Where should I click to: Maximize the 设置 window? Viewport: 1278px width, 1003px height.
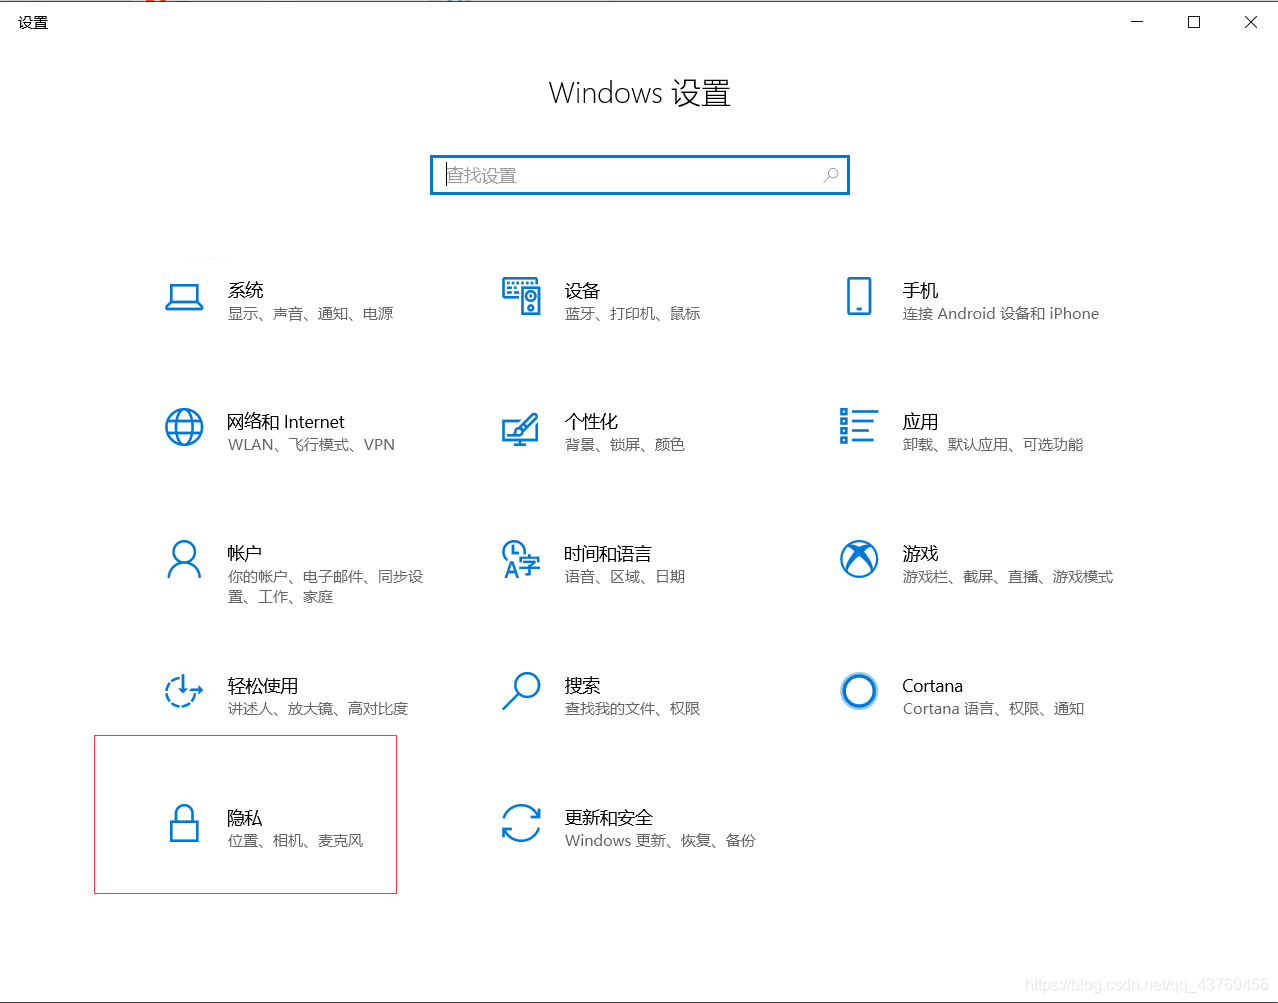coord(1194,22)
